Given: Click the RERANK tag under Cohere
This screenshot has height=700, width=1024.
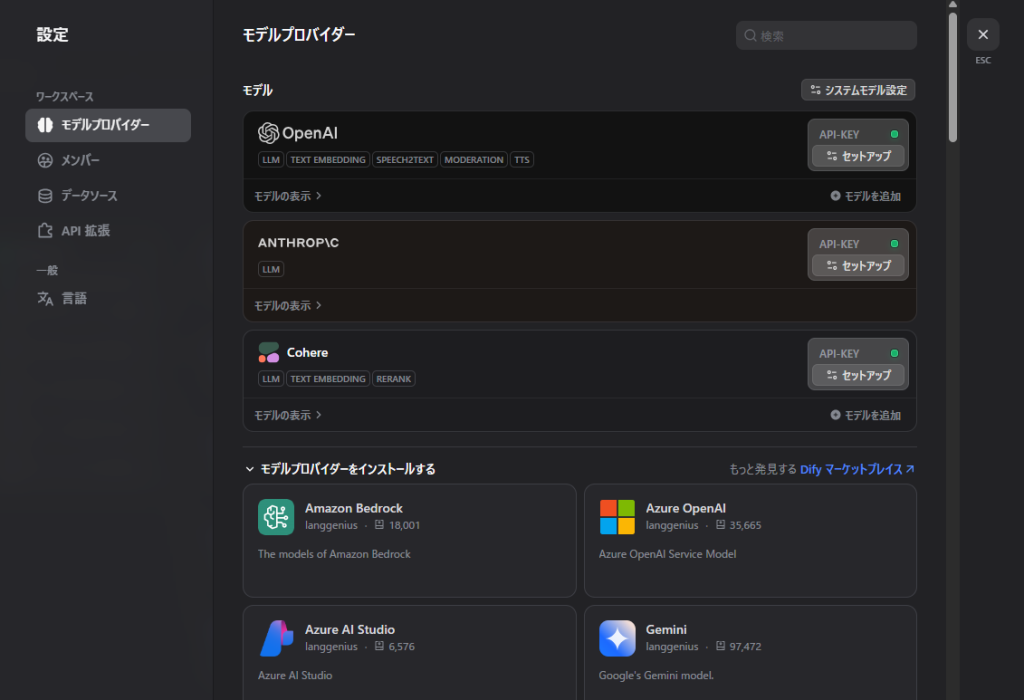Looking at the screenshot, I should (x=394, y=379).
